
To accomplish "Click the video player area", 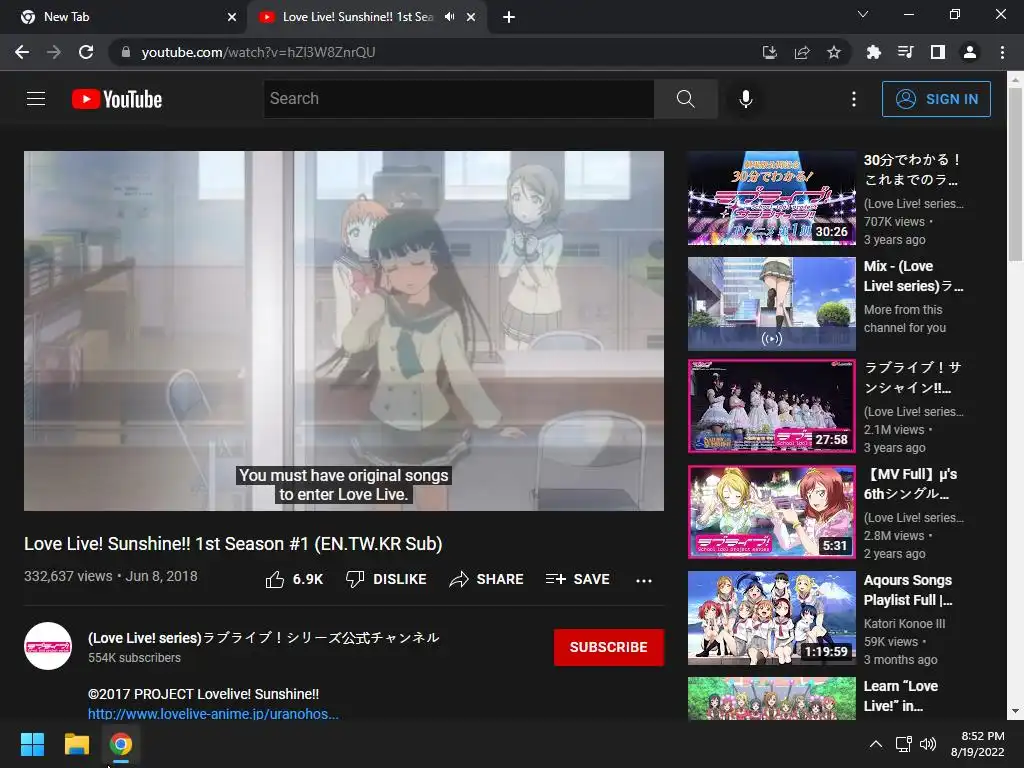I will tap(344, 330).
